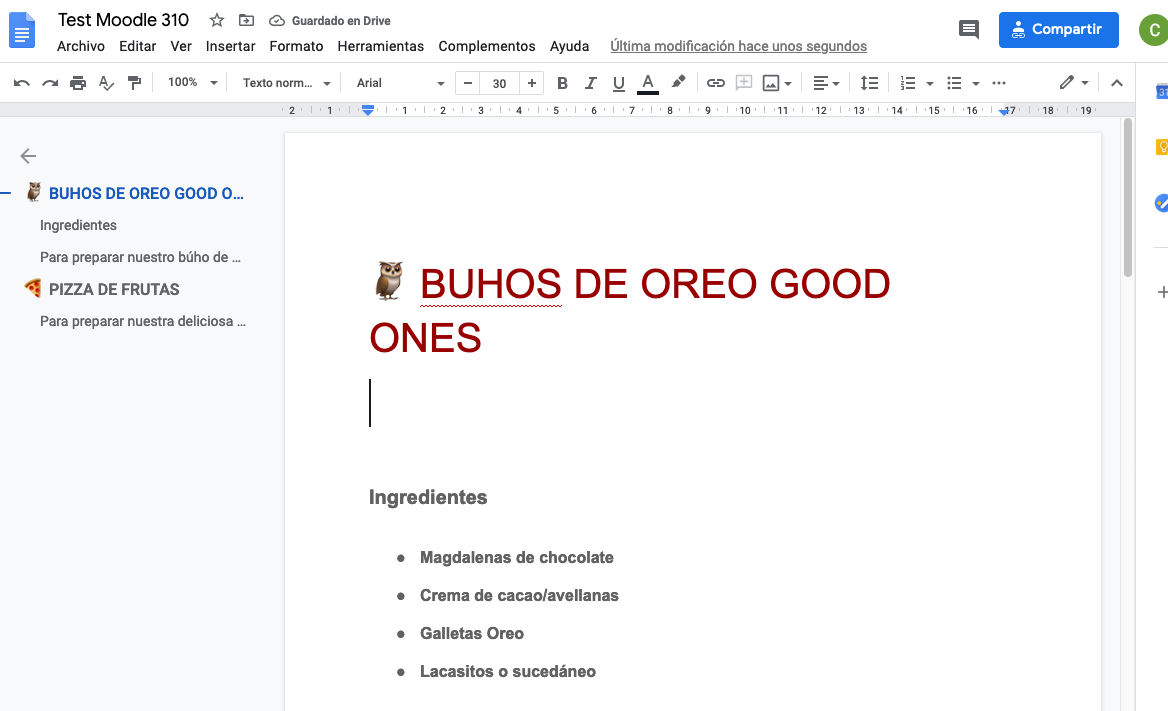Open the Ayuda menu

click(569, 46)
